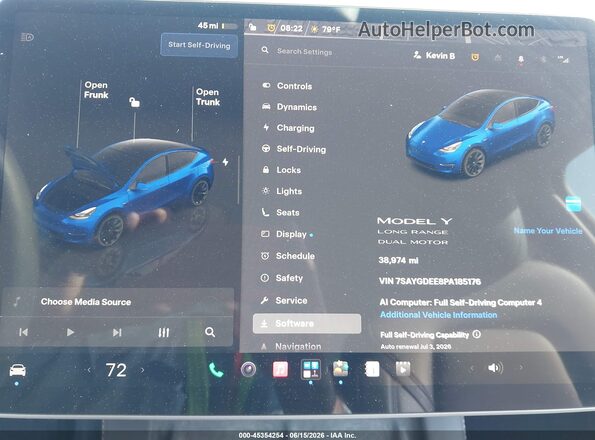Open the media equalizer icon
Viewport: 595px width, 440px height.
coord(164,333)
